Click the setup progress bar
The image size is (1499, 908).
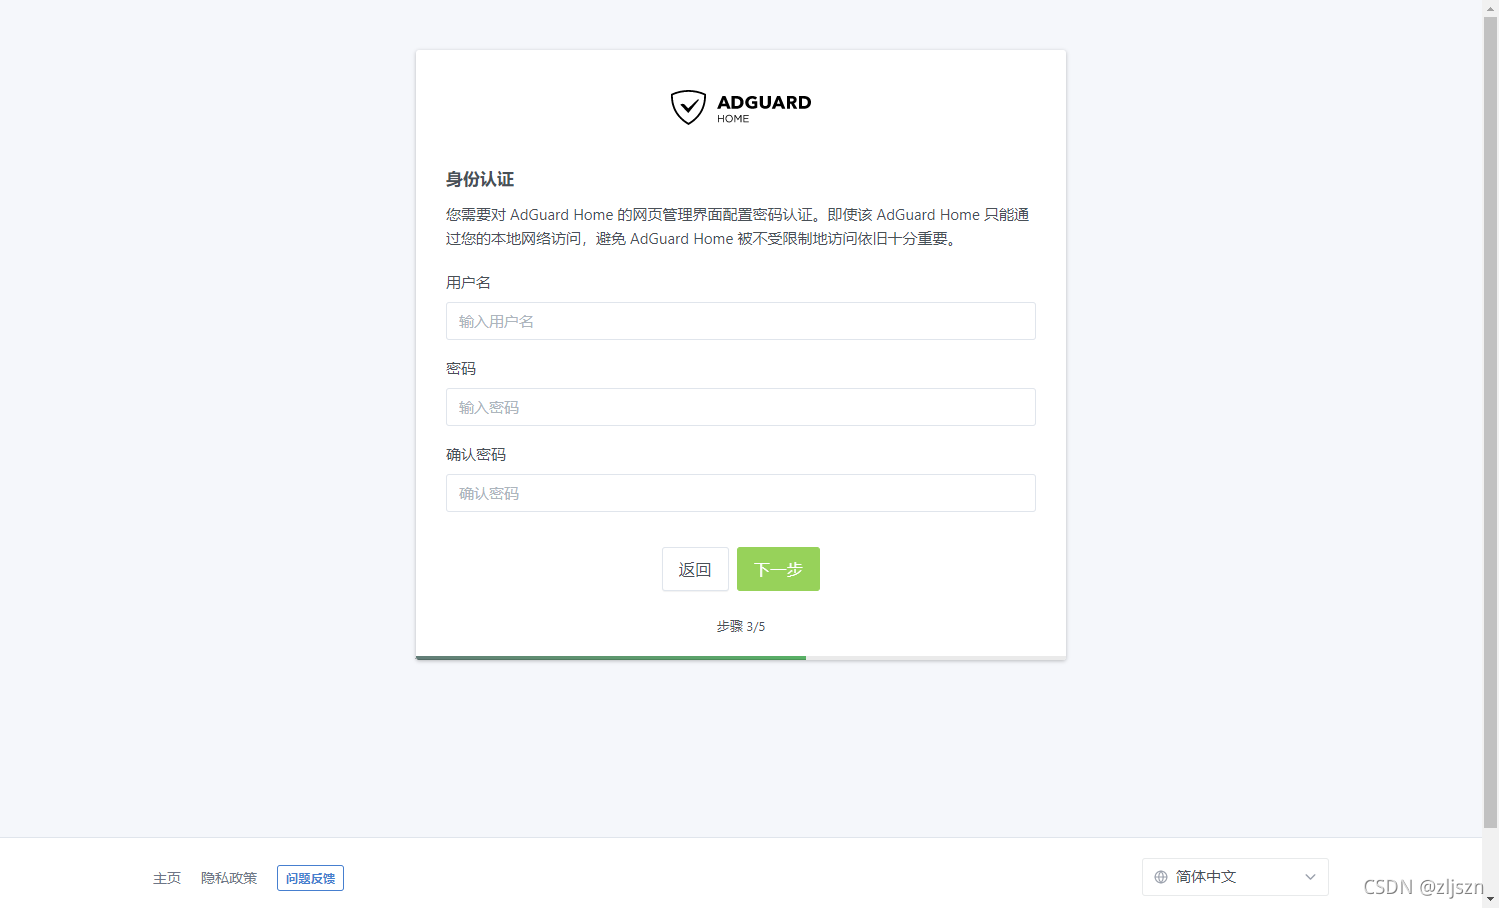(x=740, y=658)
